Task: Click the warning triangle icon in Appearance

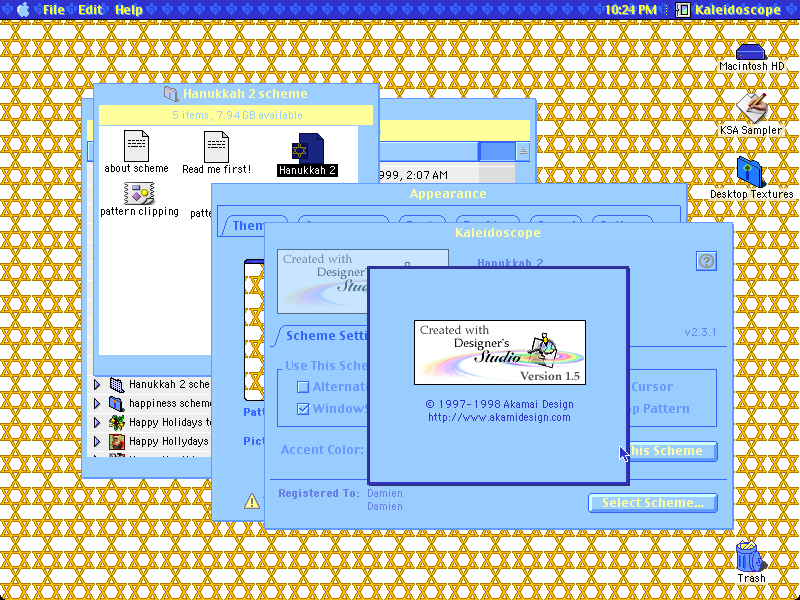Action: 252,502
